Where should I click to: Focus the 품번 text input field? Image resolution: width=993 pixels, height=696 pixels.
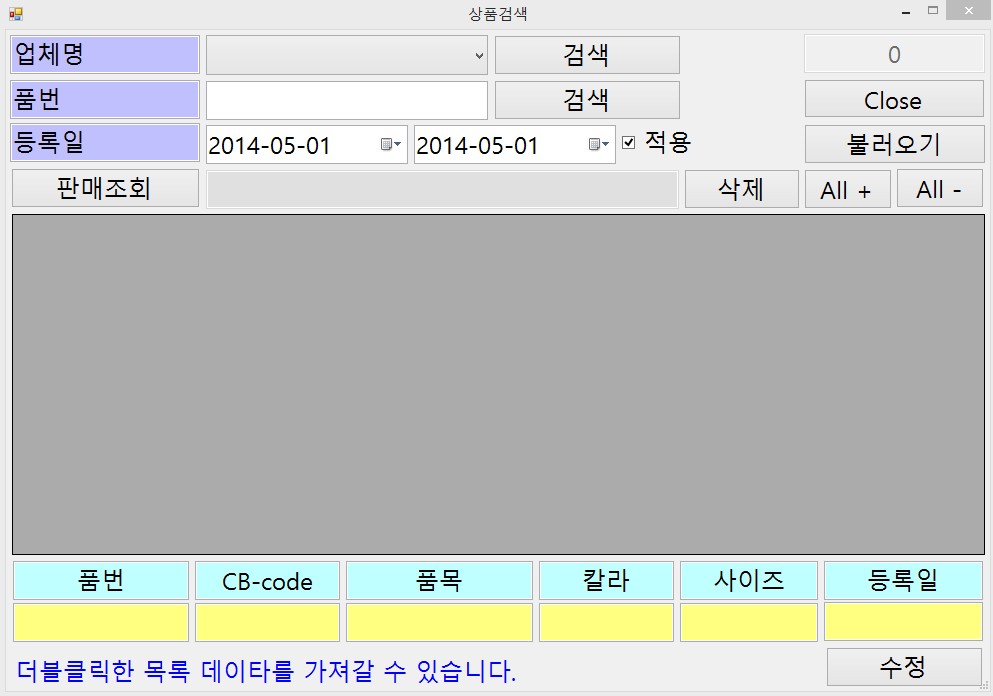347,100
